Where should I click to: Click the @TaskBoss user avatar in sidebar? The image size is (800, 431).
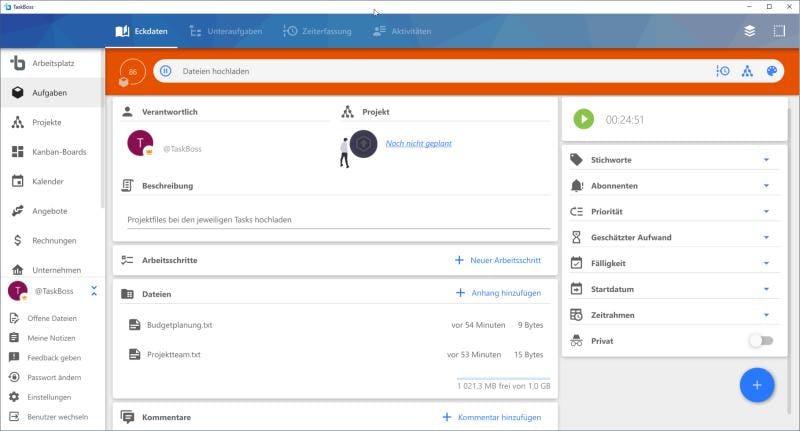coord(18,291)
